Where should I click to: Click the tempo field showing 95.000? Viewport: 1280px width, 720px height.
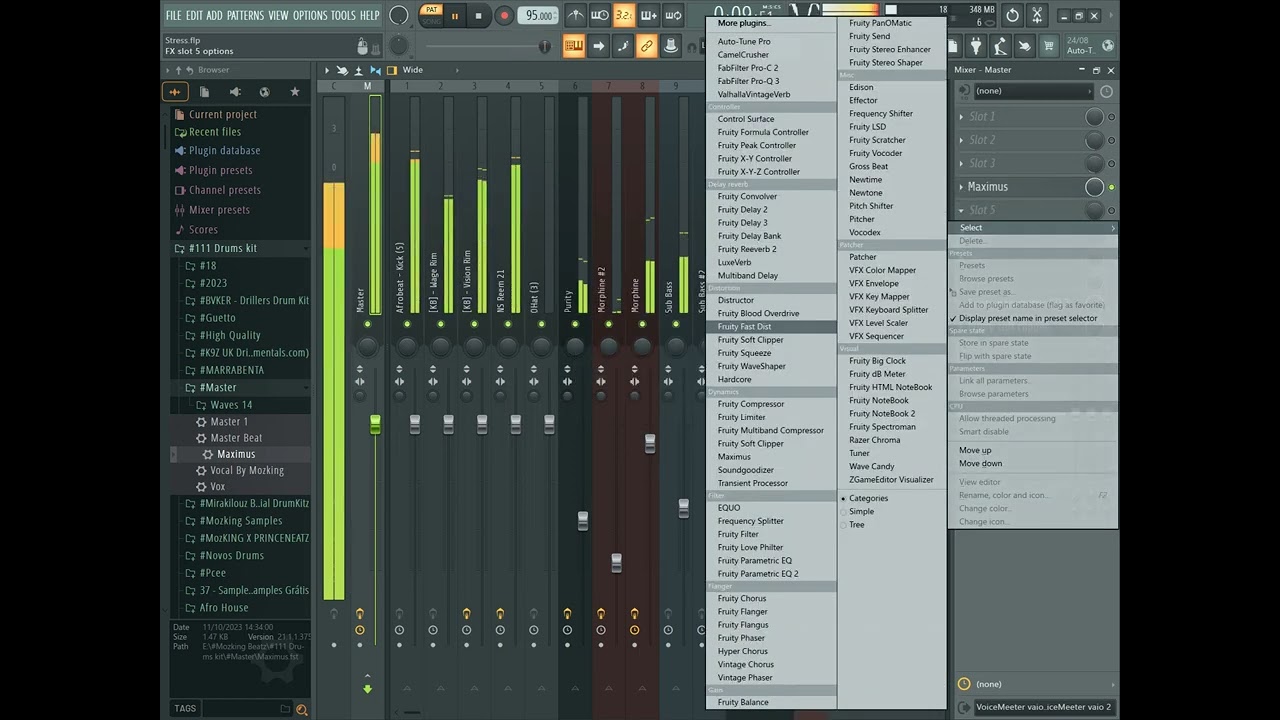pos(538,16)
